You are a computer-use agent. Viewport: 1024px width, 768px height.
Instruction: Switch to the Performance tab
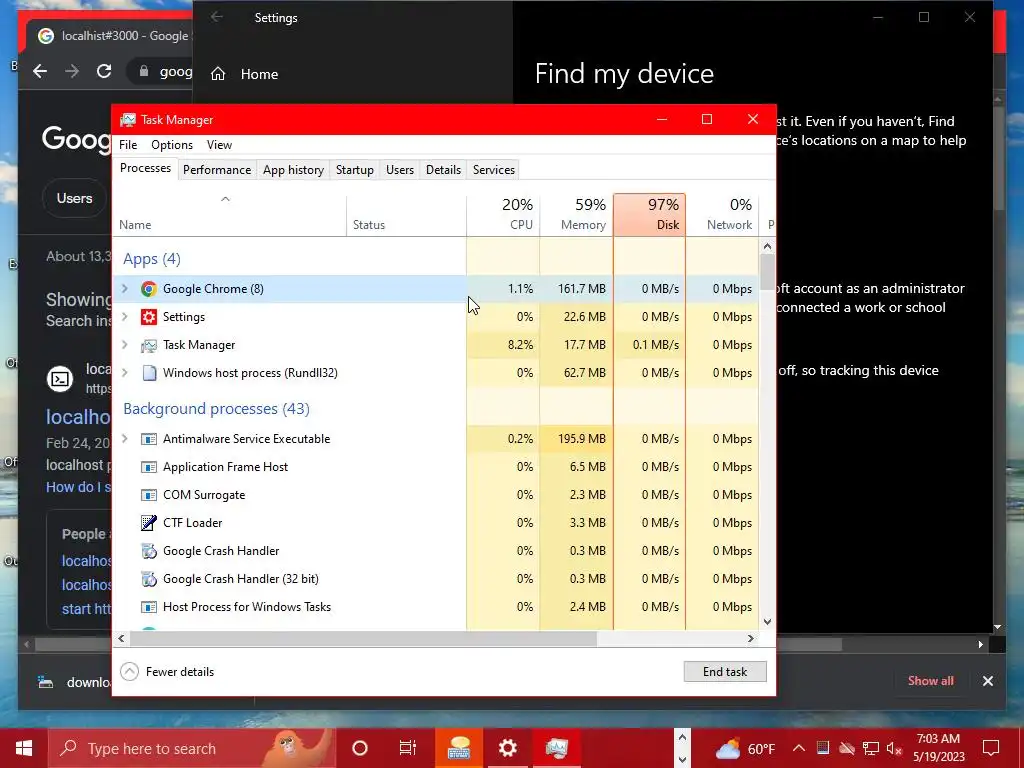(x=217, y=170)
